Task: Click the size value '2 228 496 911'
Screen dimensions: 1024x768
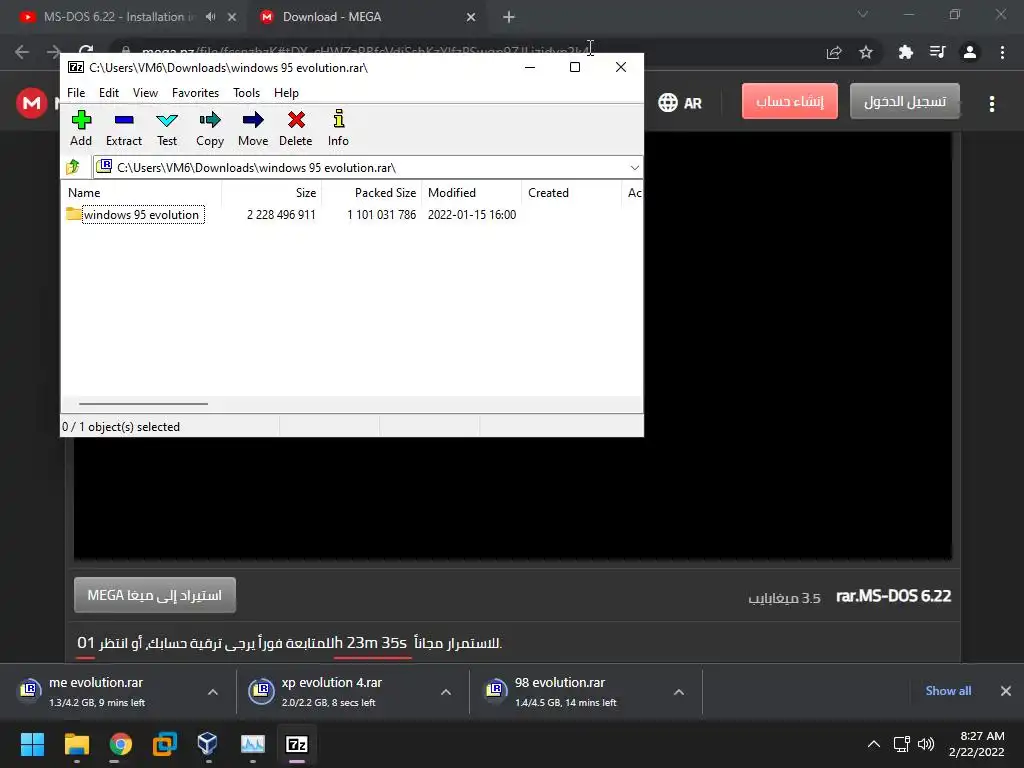Action: pyautogui.click(x=281, y=215)
